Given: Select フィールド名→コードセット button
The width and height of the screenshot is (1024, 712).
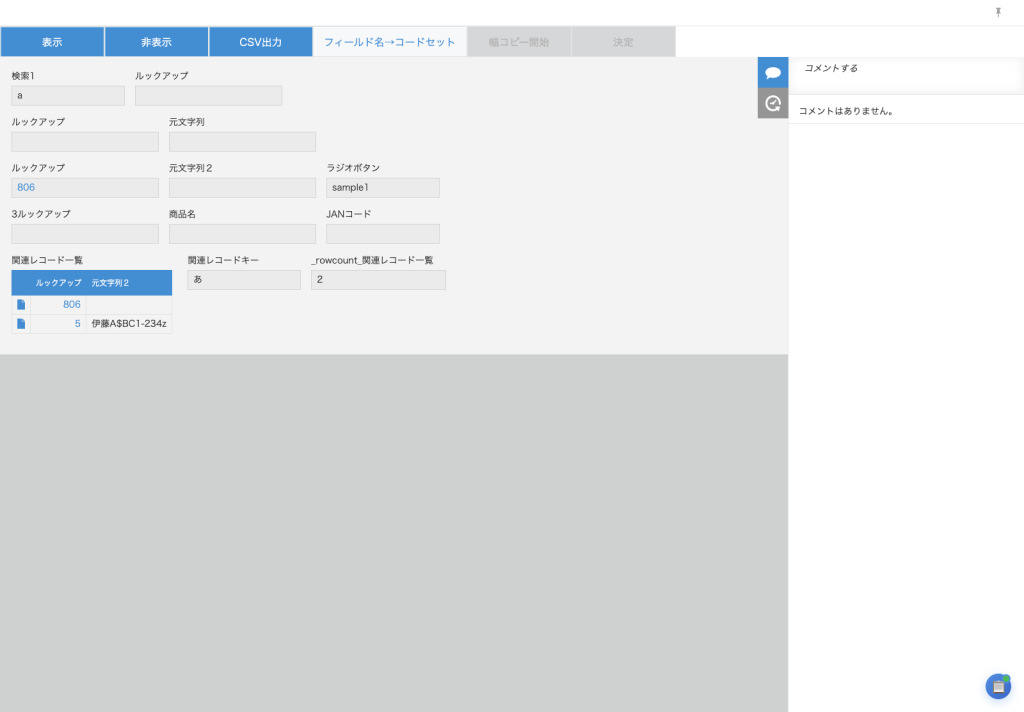Looking at the screenshot, I should (389, 42).
